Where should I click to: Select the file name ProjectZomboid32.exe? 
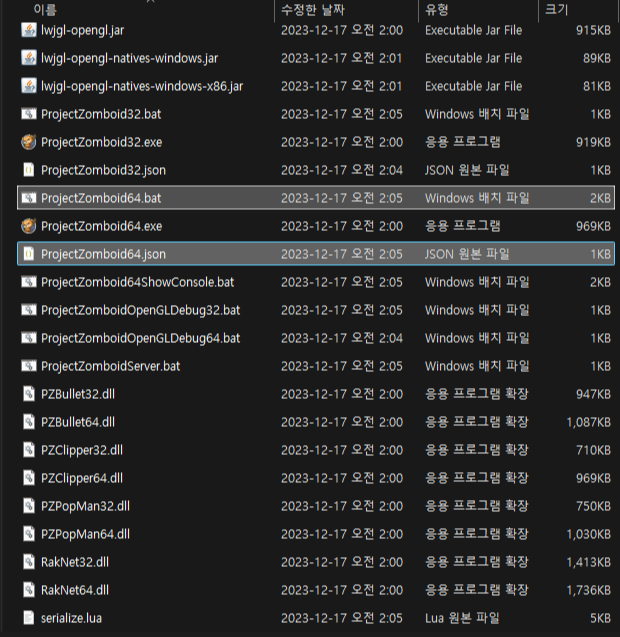tap(102, 143)
